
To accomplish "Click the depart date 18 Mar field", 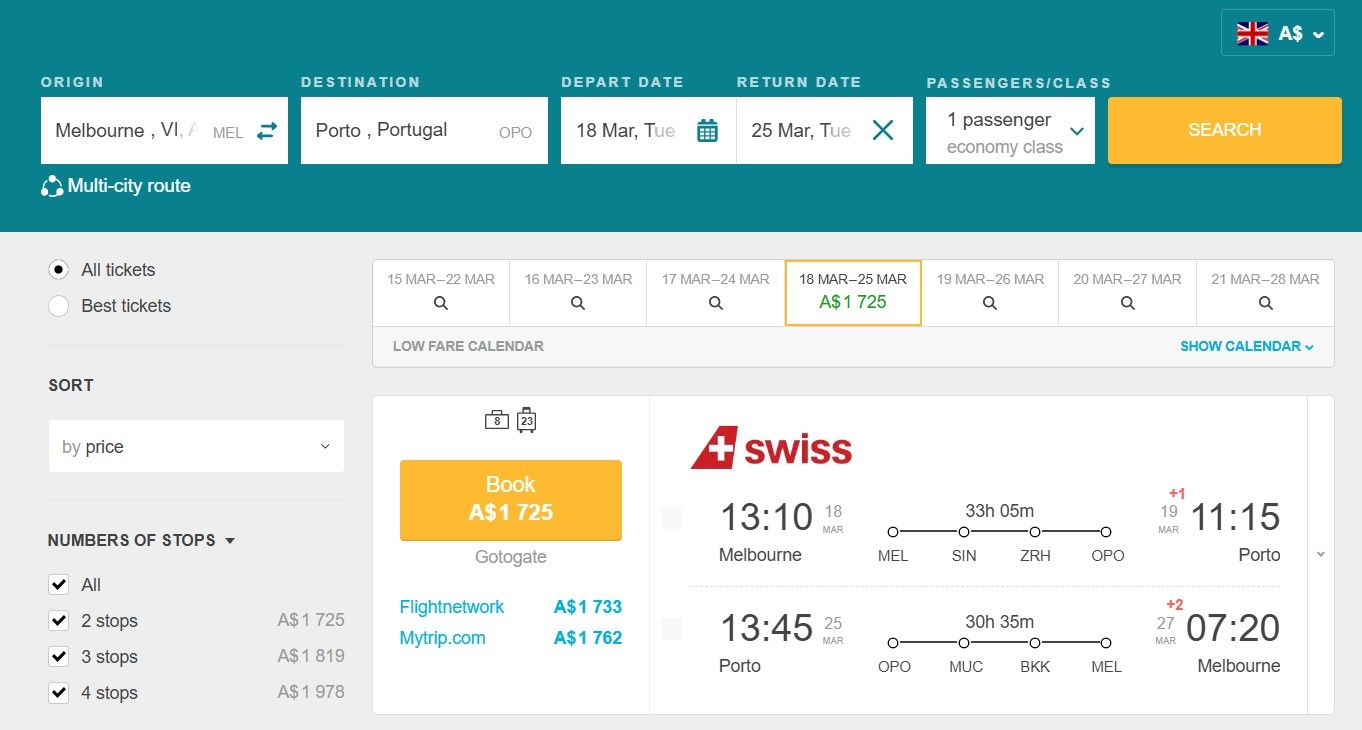I will tap(648, 131).
